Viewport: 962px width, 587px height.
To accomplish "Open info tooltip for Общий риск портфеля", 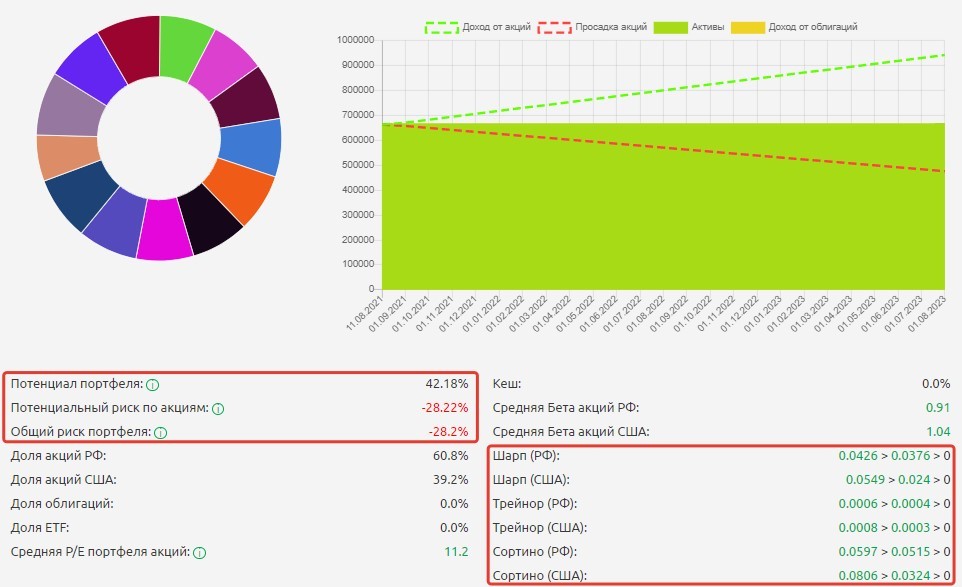I will [160, 432].
